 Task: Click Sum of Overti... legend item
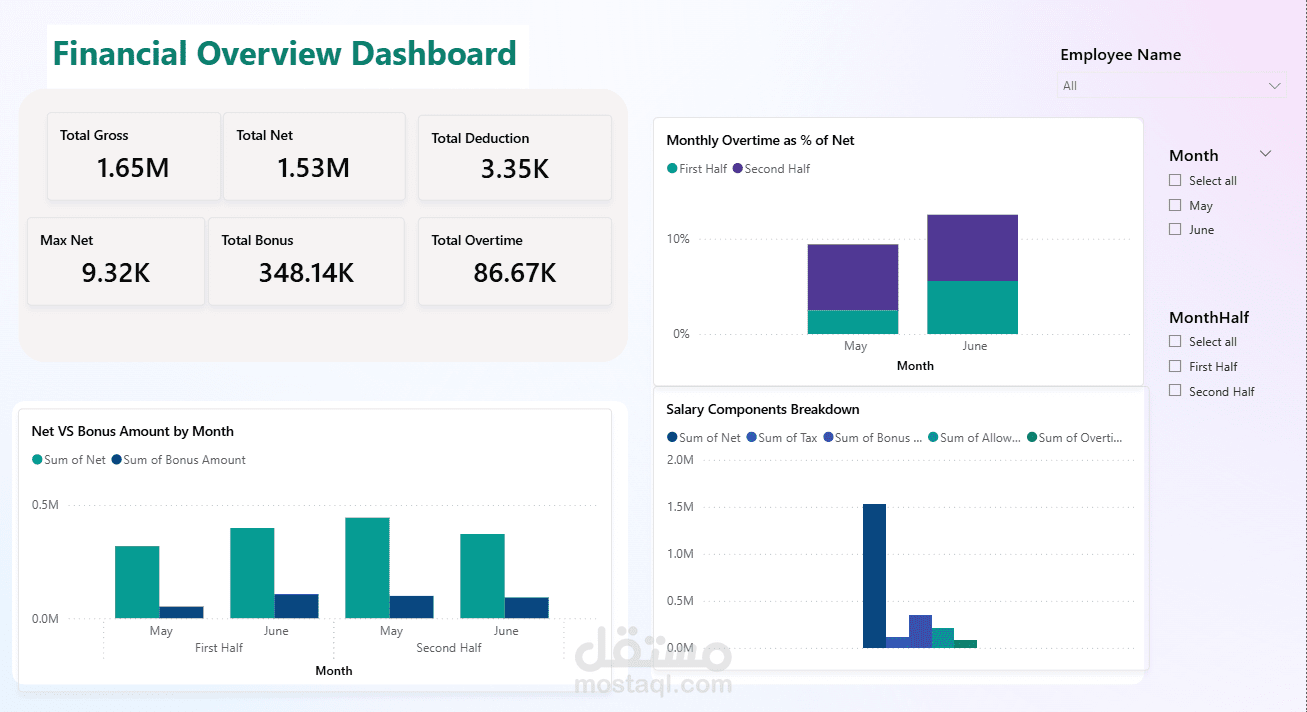[x=1075, y=438]
